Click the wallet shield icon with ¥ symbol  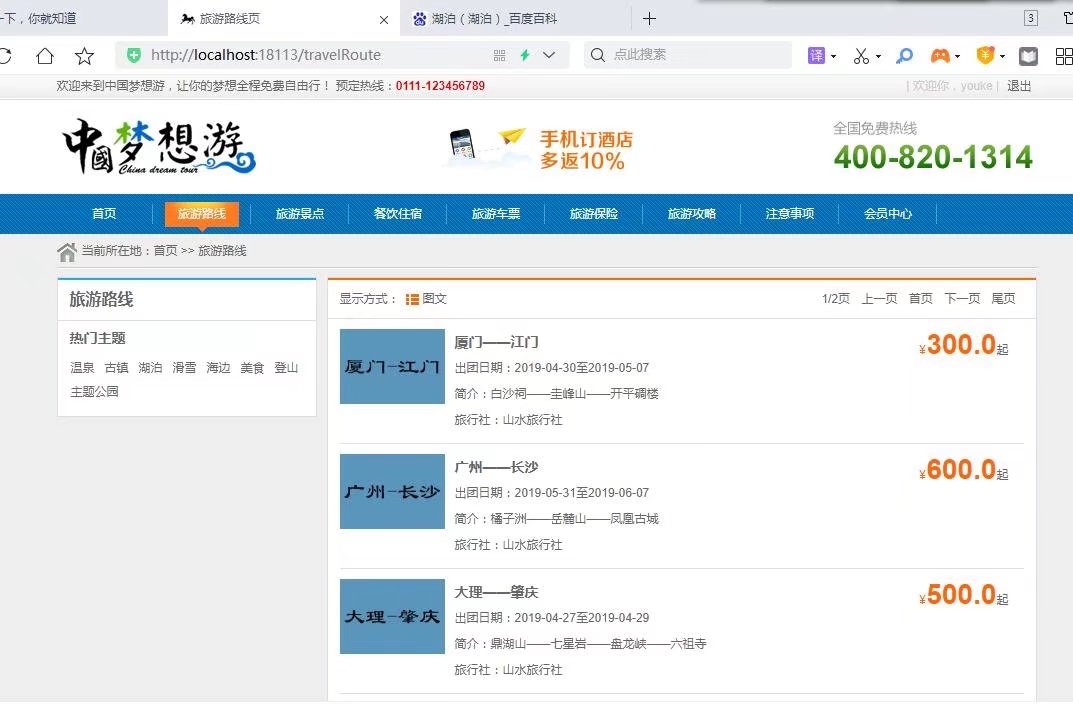983,55
